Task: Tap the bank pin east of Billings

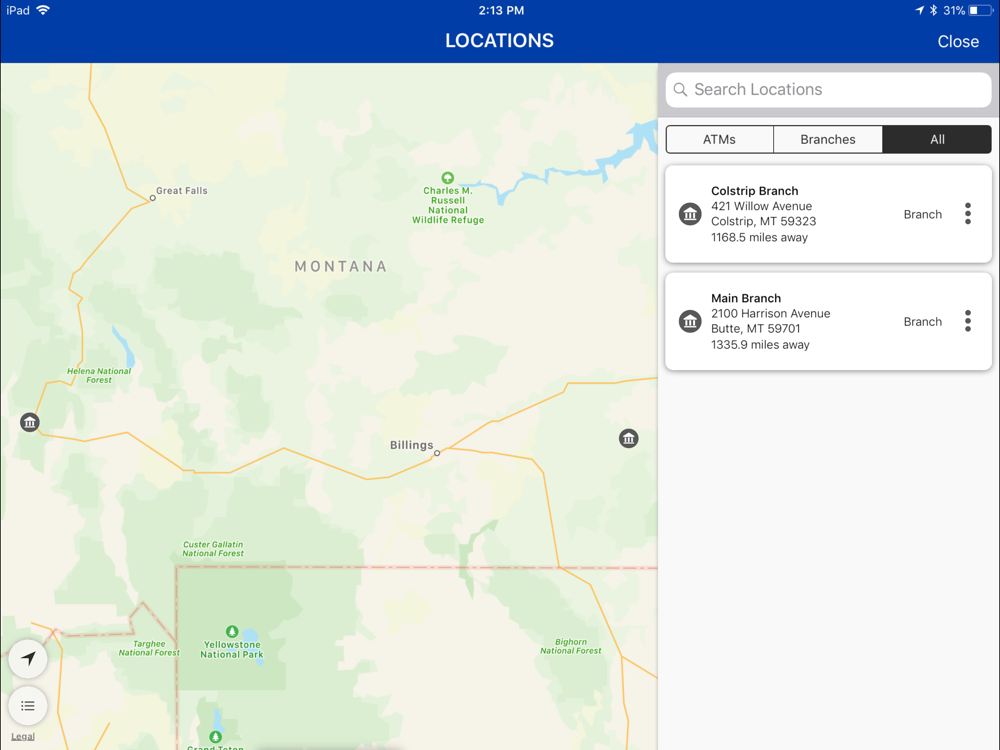Action: click(x=628, y=438)
